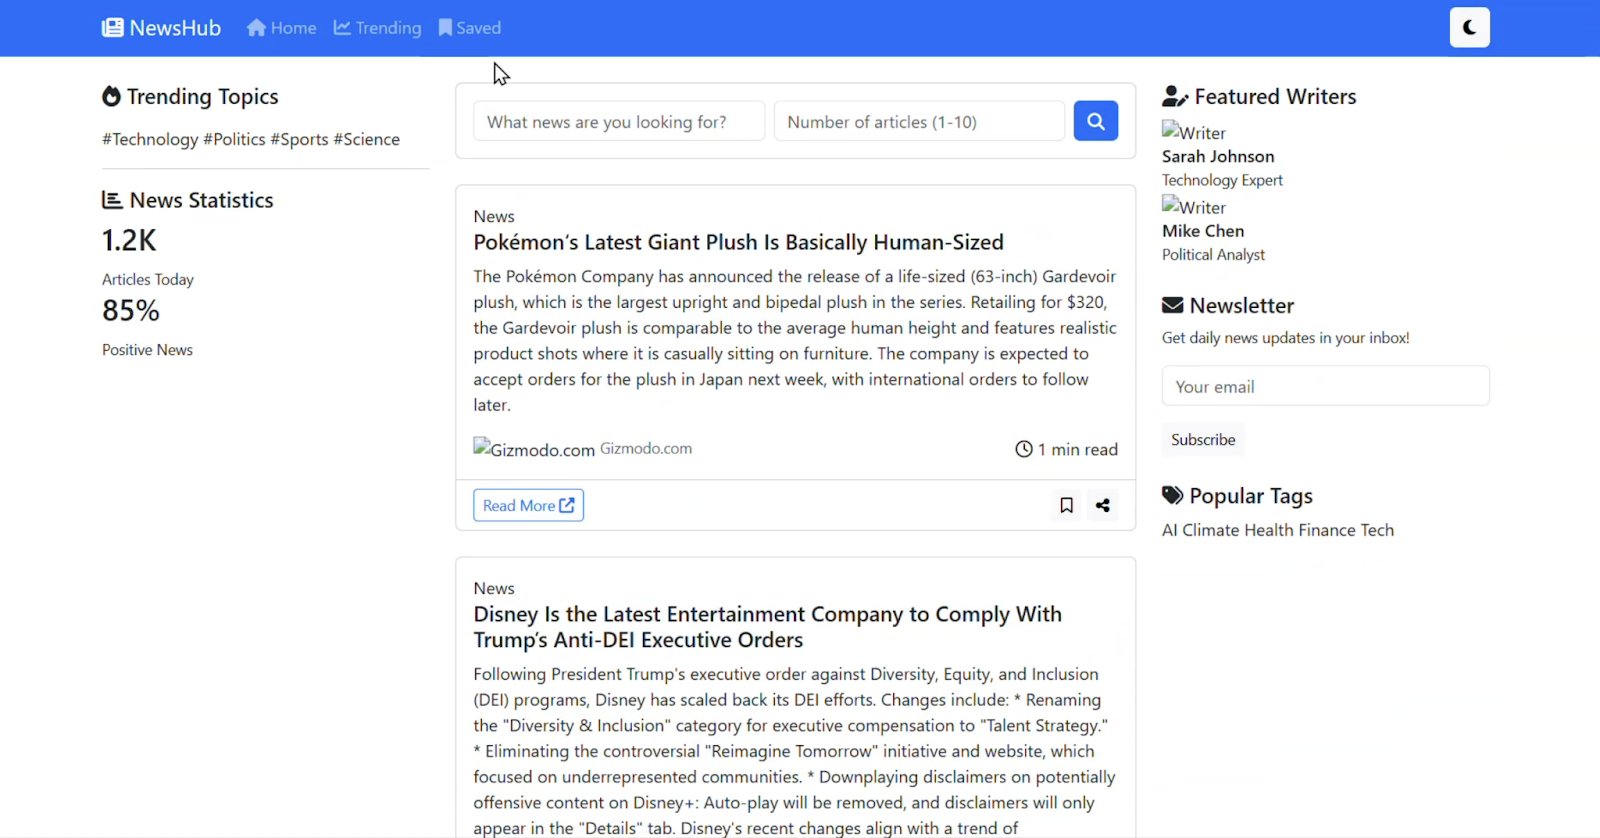Open the Home nav link
Image resolution: width=1600 pixels, height=838 pixels.
click(281, 28)
